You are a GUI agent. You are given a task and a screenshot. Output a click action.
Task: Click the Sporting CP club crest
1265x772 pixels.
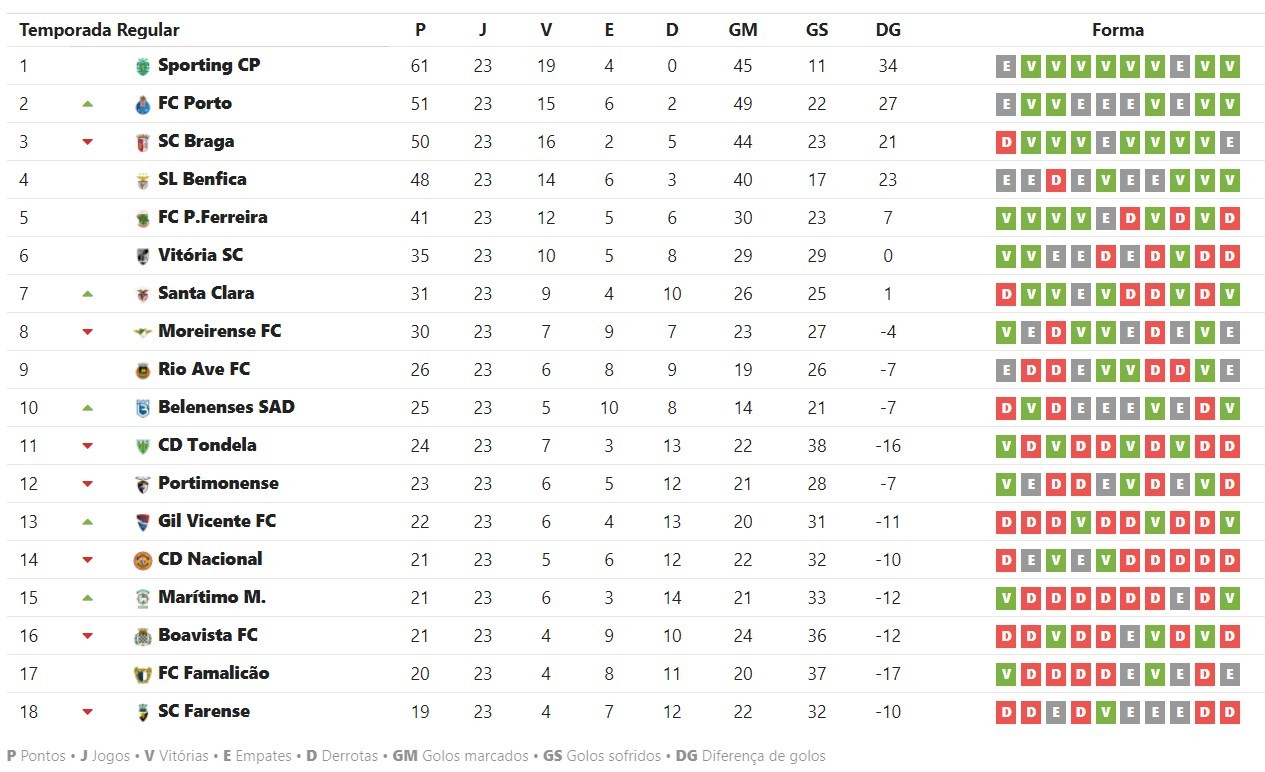[x=142, y=67]
